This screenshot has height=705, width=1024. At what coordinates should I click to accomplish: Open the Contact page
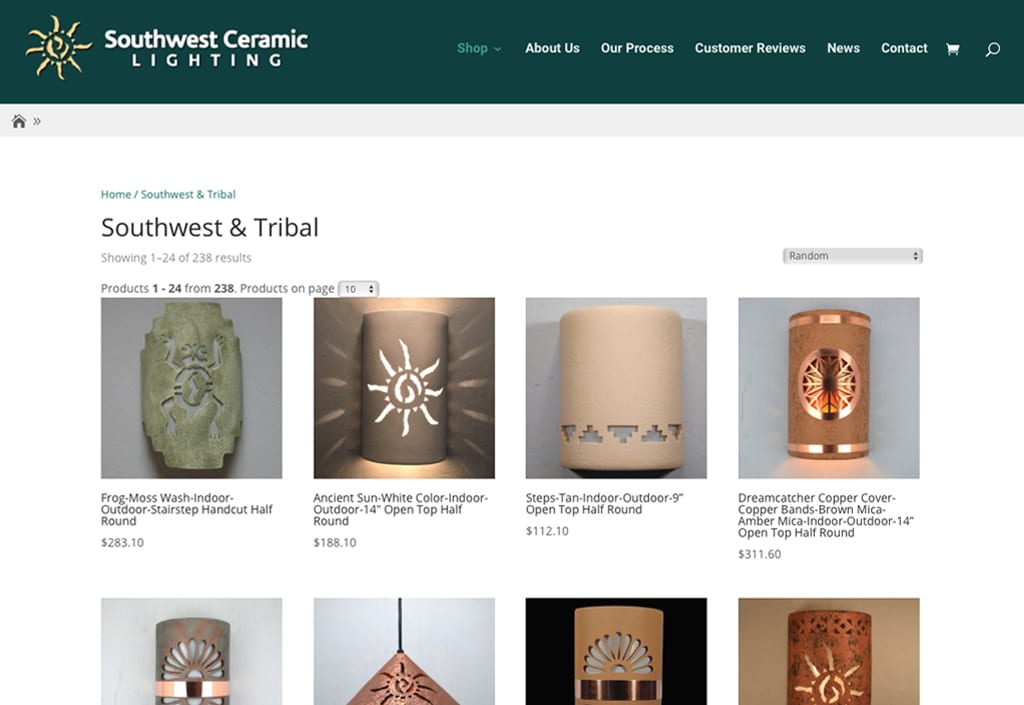[904, 48]
